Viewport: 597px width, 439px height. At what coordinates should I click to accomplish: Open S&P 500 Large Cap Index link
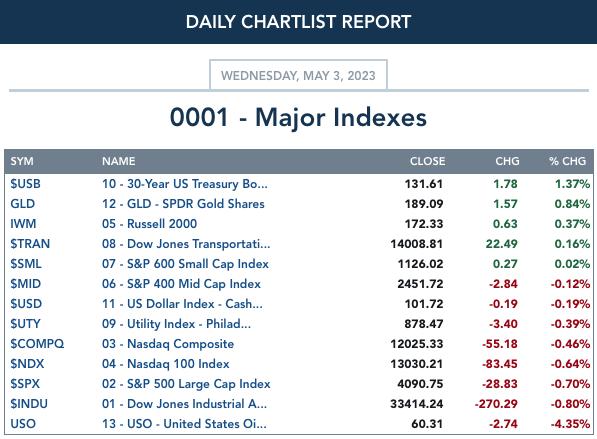186,384
